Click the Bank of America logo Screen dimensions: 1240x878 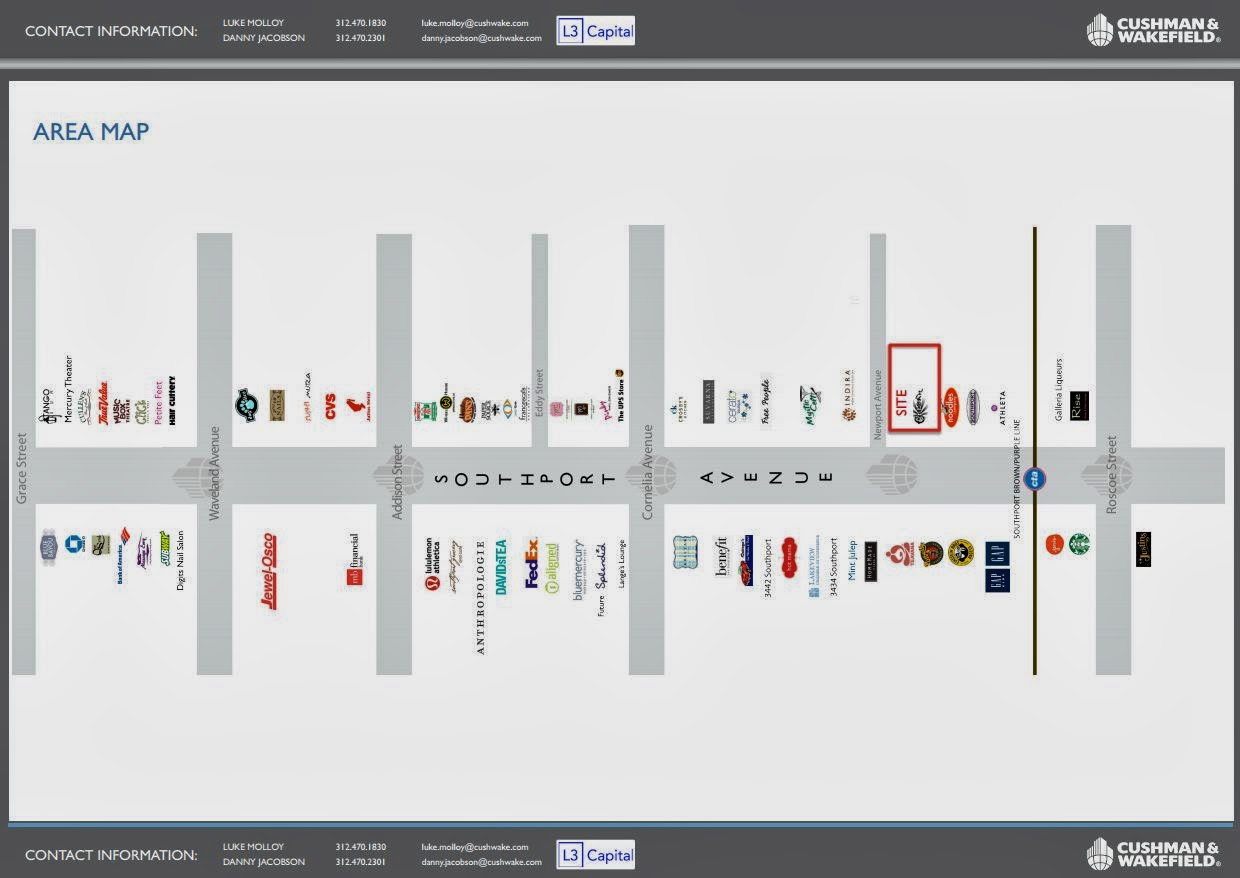[x=123, y=554]
